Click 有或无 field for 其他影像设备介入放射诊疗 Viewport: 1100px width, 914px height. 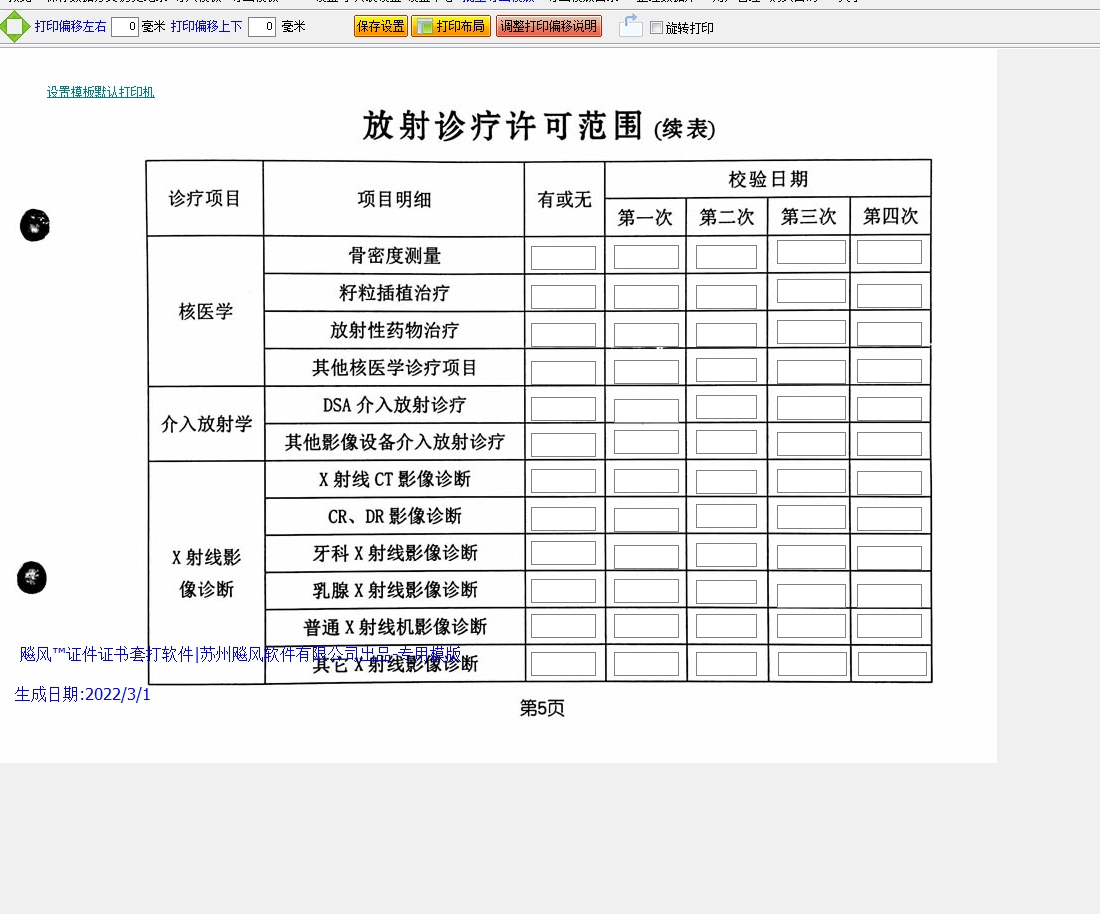[563, 445]
